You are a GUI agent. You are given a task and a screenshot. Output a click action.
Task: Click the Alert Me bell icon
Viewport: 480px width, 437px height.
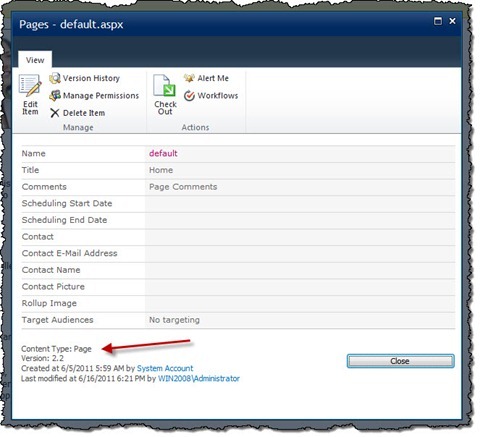coord(189,78)
